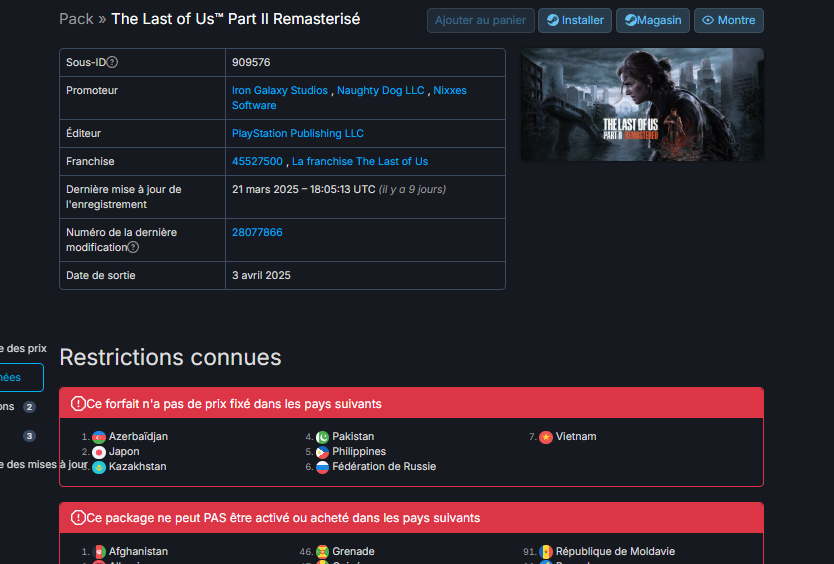Click the Philippines country name
834x564 pixels.
(359, 452)
